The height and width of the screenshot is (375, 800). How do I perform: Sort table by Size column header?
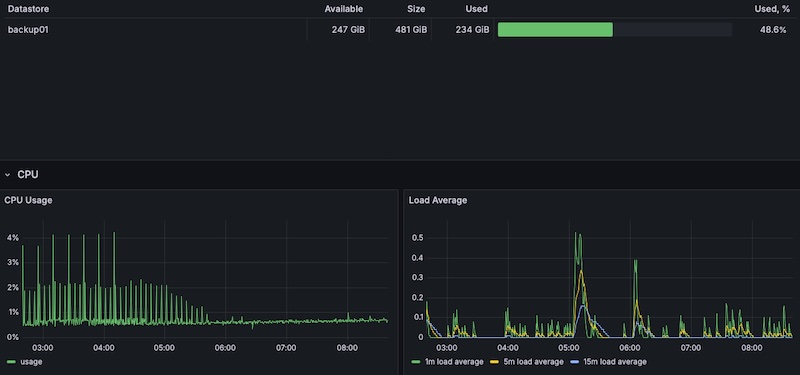tap(416, 9)
